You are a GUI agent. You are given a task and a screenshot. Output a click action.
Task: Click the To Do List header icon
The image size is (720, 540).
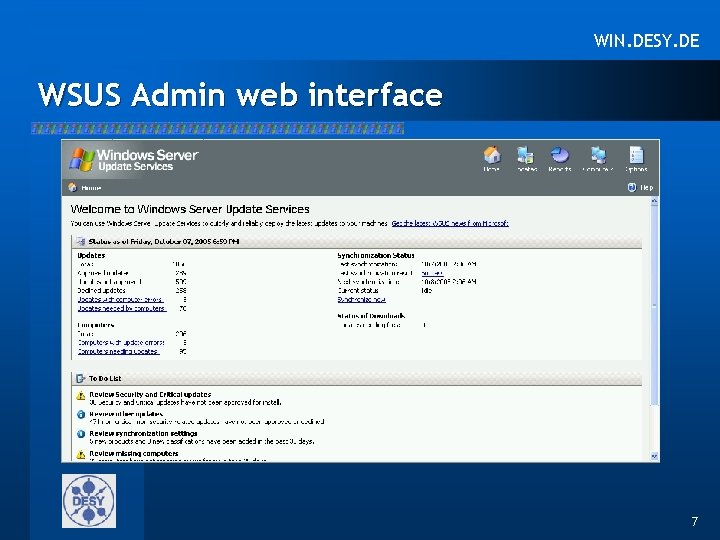click(x=81, y=378)
